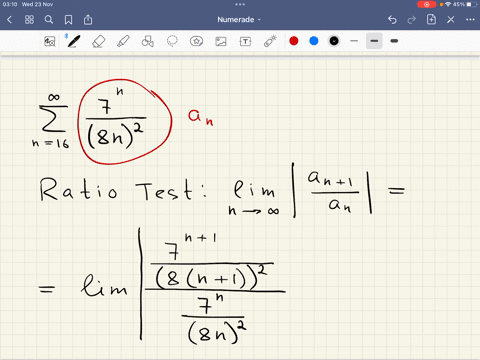
Task: Open the thumbnail grid view
Action: [x=29, y=20]
